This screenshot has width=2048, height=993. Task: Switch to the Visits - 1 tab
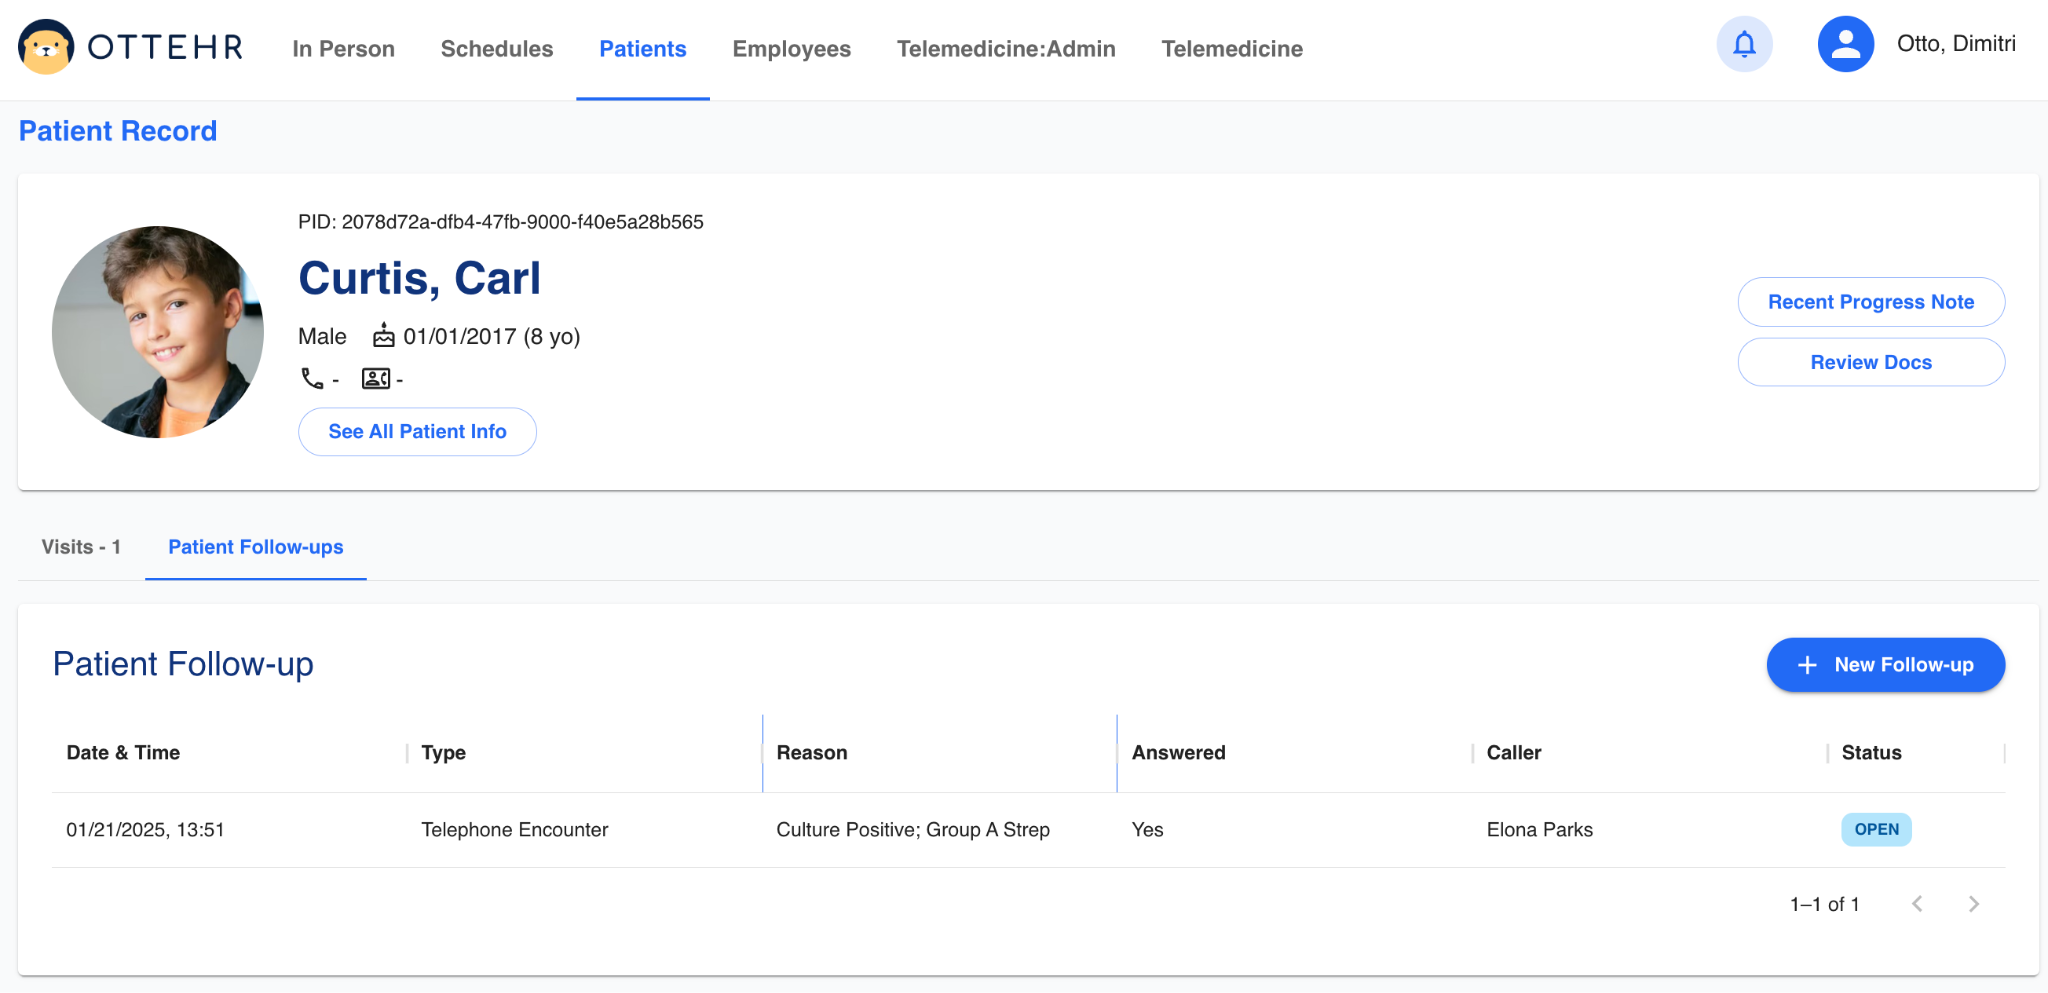[x=81, y=547]
